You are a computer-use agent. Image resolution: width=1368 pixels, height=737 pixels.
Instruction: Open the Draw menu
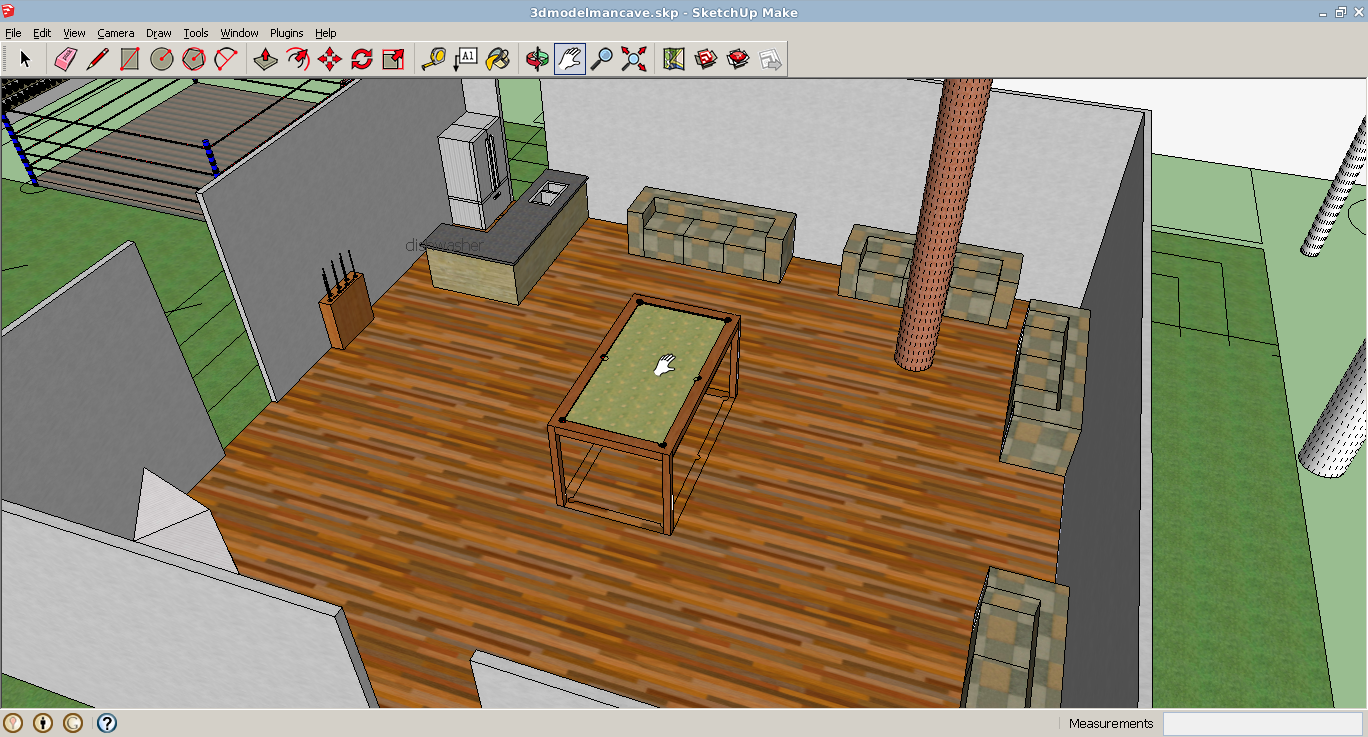159,33
